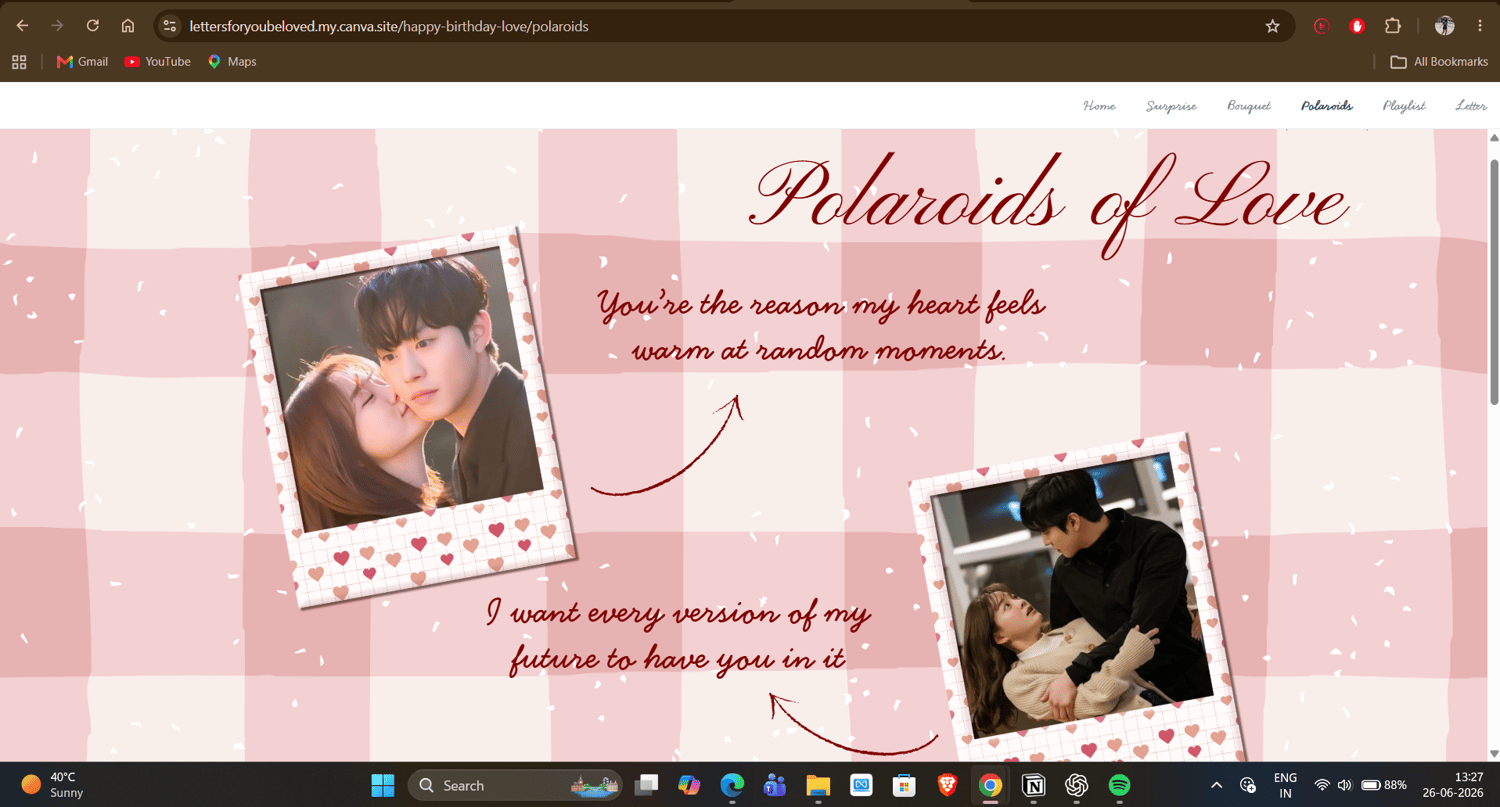Open Notion from the taskbar
Viewport: 1500px width, 807px height.
(x=1033, y=785)
